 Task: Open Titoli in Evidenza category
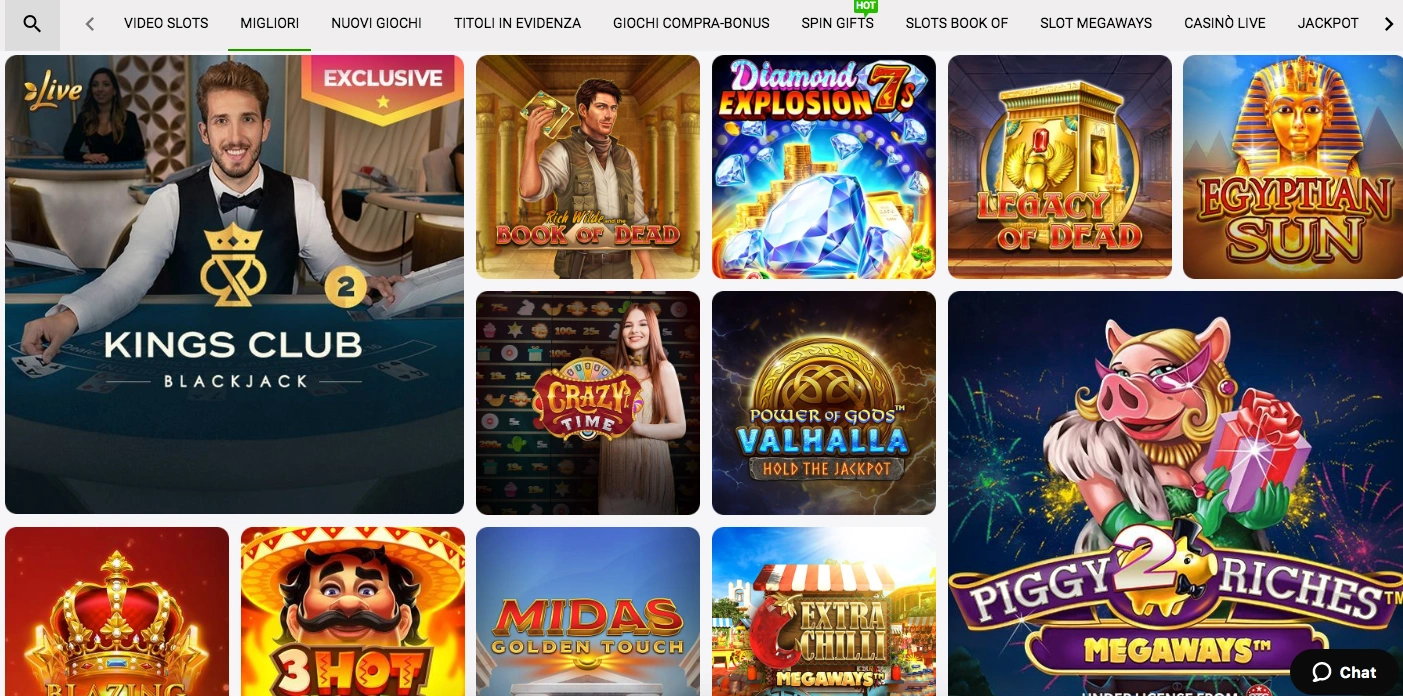coord(517,23)
